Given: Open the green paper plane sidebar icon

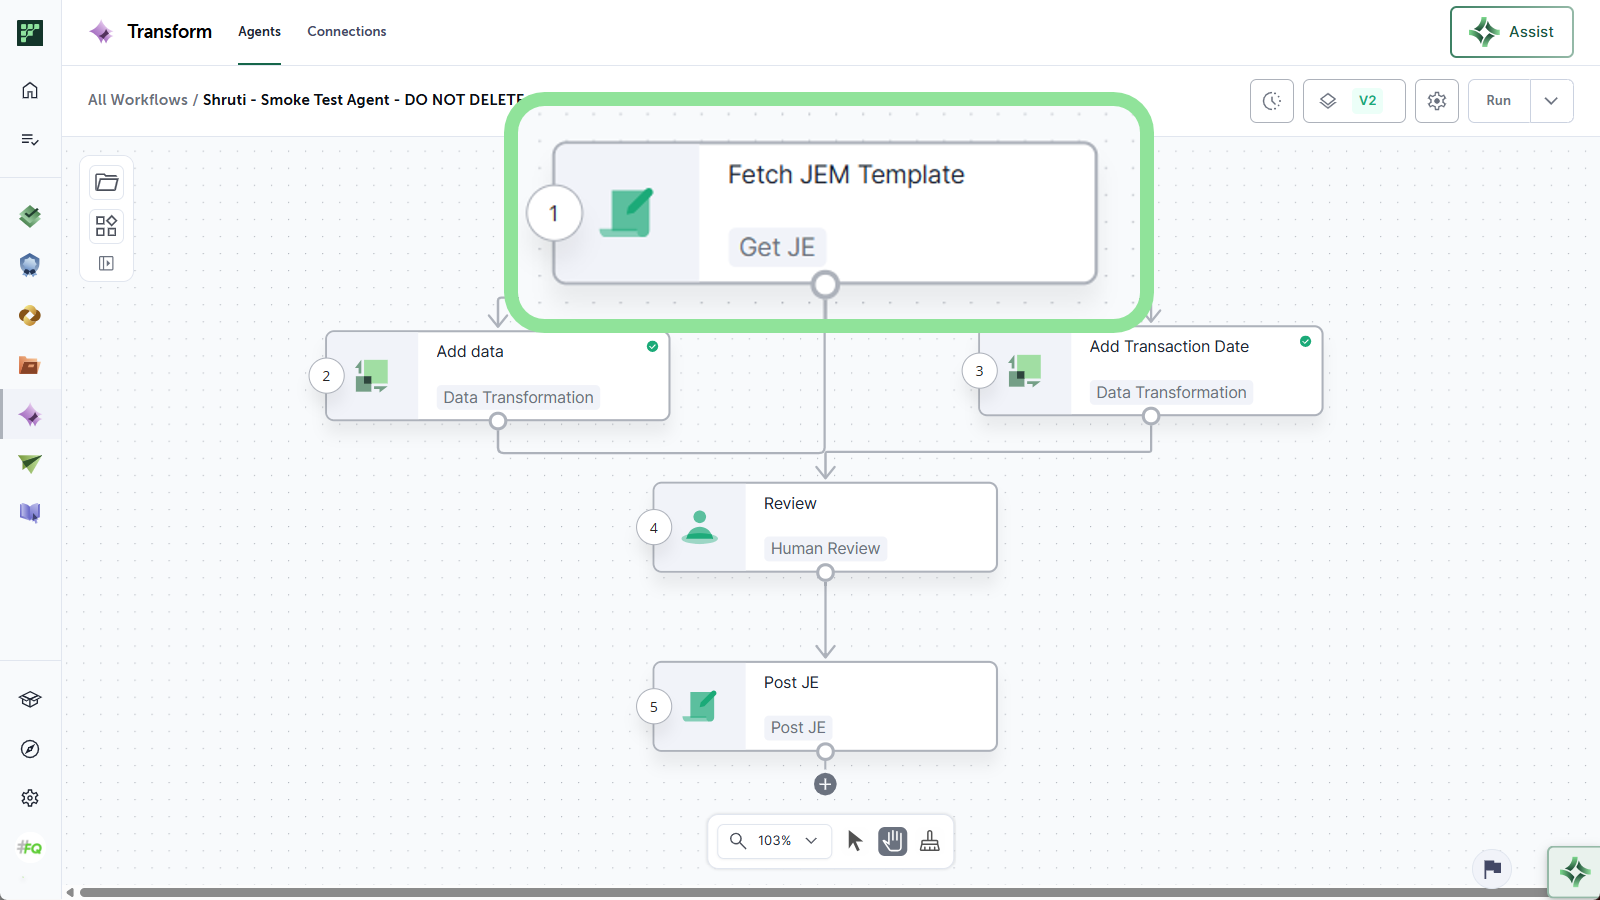Looking at the screenshot, I should coord(30,463).
